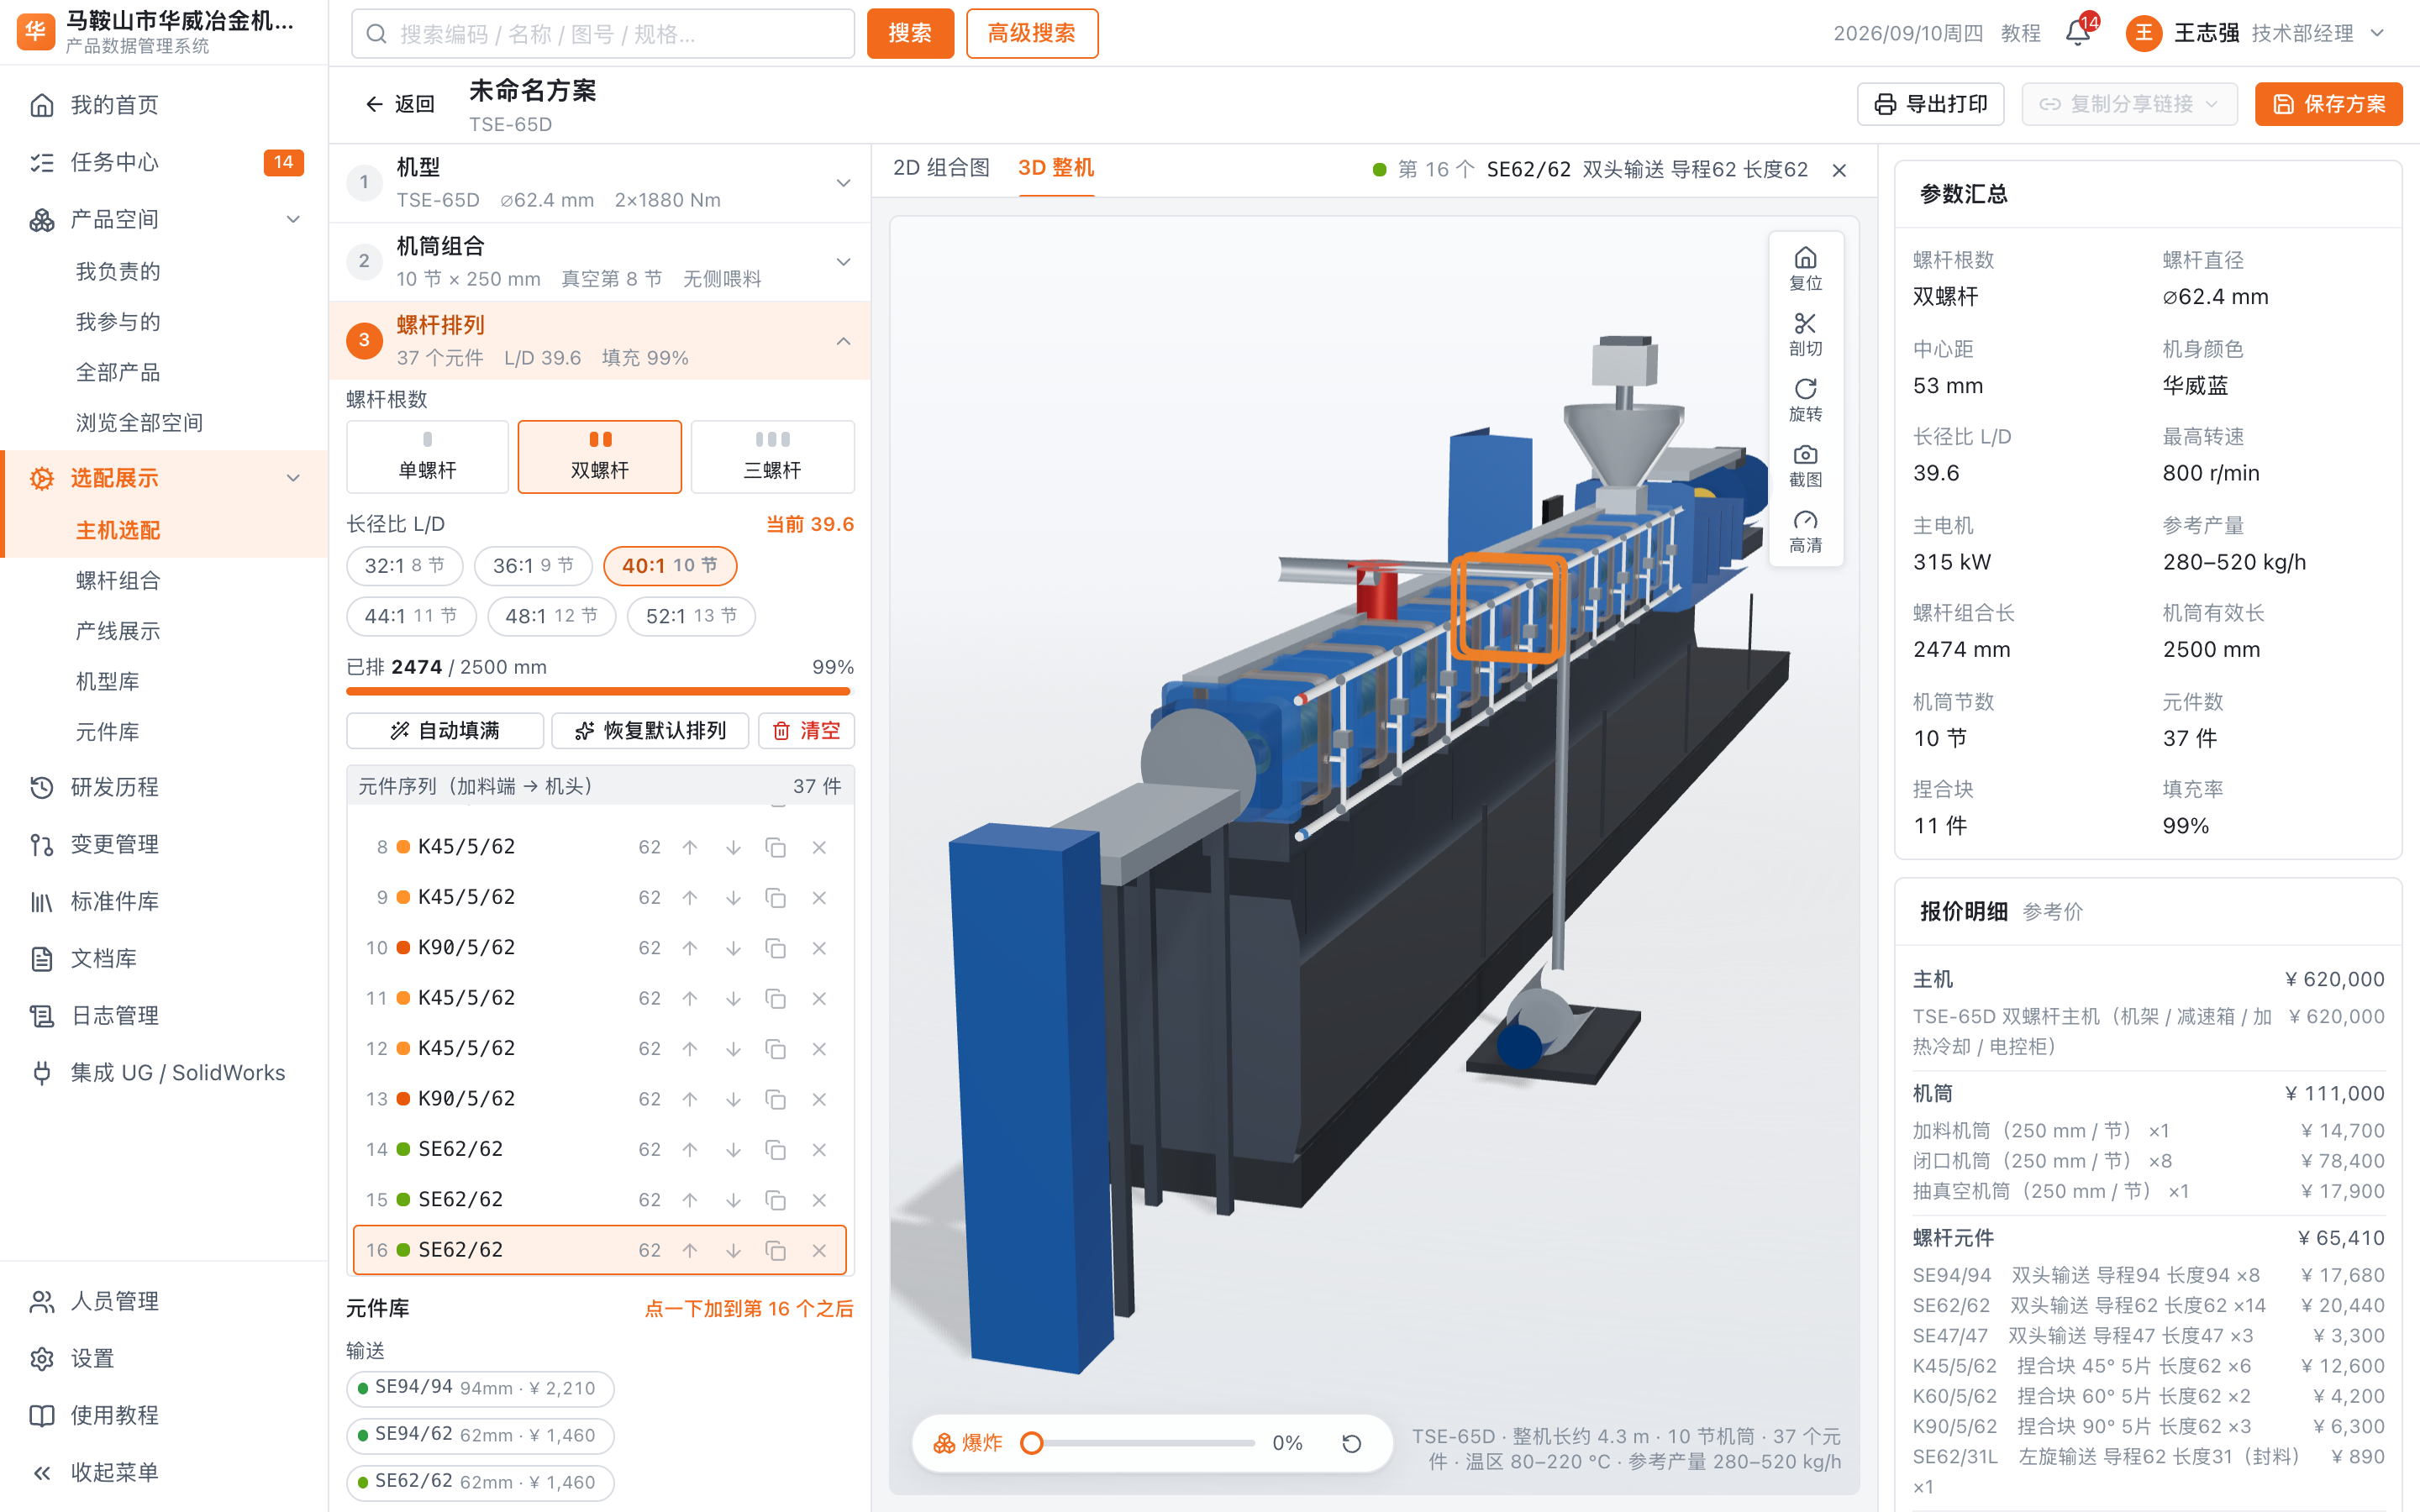2420x1512 pixels.
Task: Open 螺杆组合 in the sidebar
Action: pos(118,580)
